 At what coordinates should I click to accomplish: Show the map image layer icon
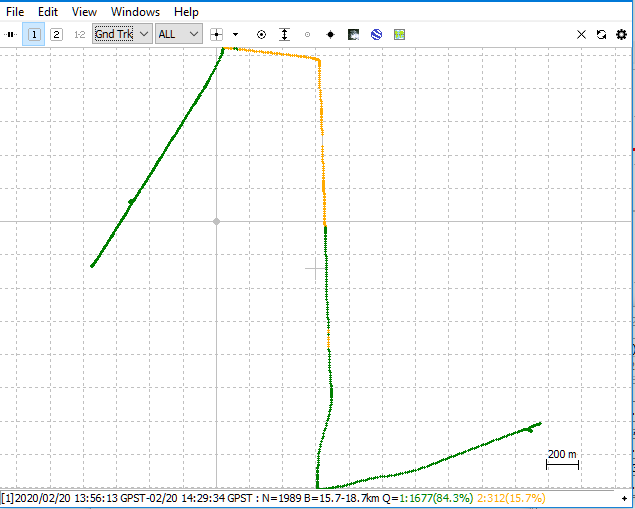[354, 34]
